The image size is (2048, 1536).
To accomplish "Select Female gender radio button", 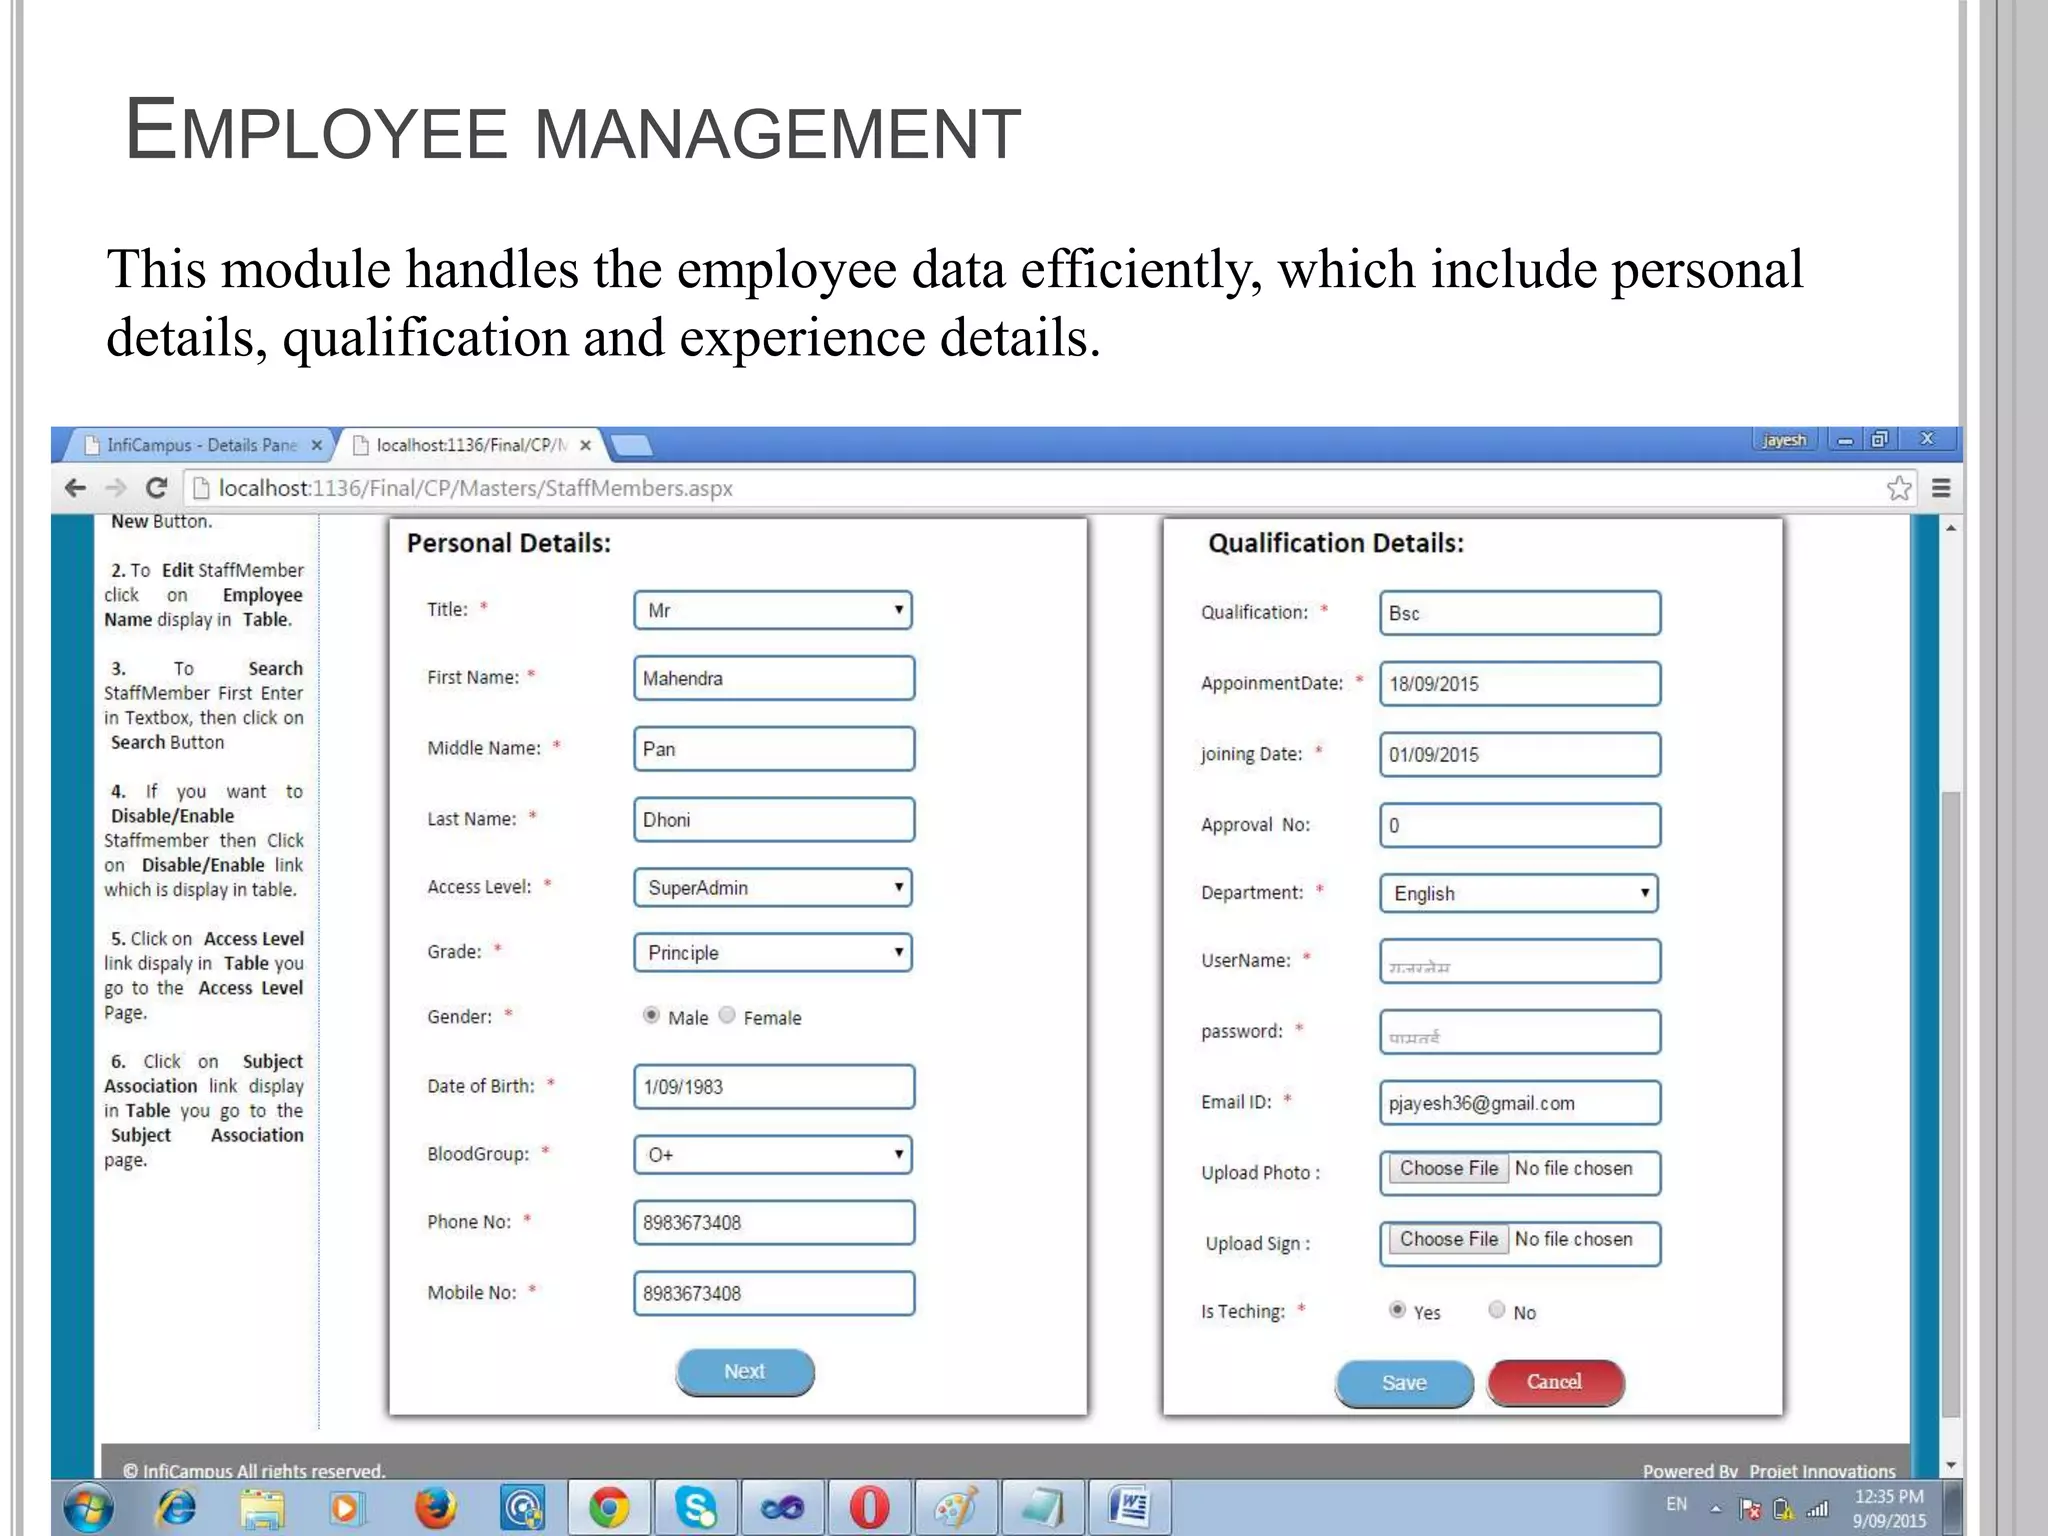I will pyautogui.click(x=727, y=1015).
